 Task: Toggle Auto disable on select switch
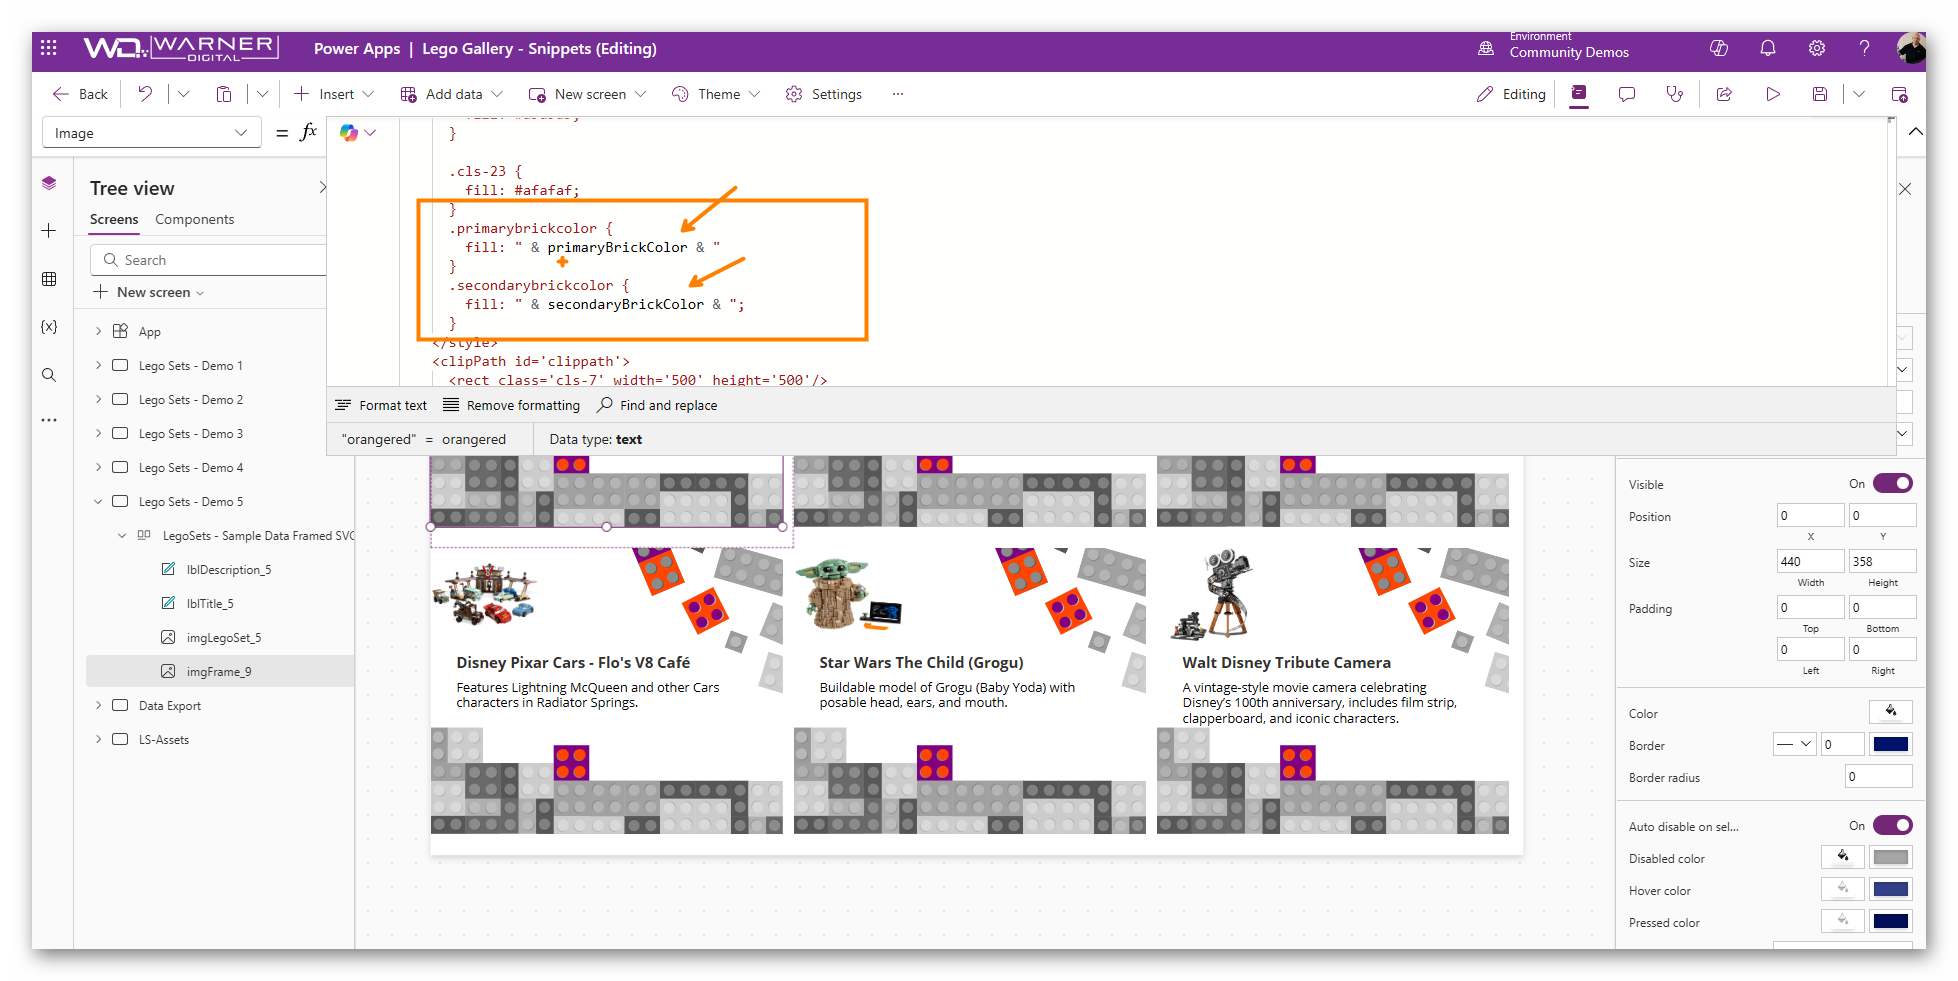click(x=1892, y=826)
